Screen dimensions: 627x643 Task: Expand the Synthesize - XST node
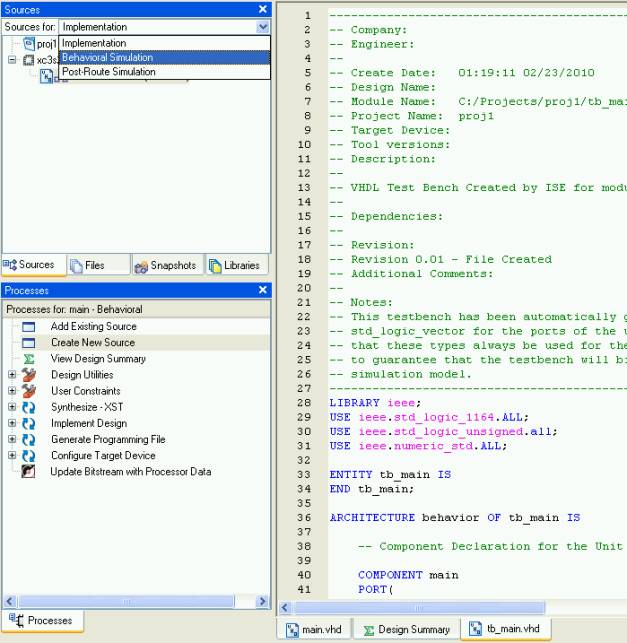(x=12, y=407)
